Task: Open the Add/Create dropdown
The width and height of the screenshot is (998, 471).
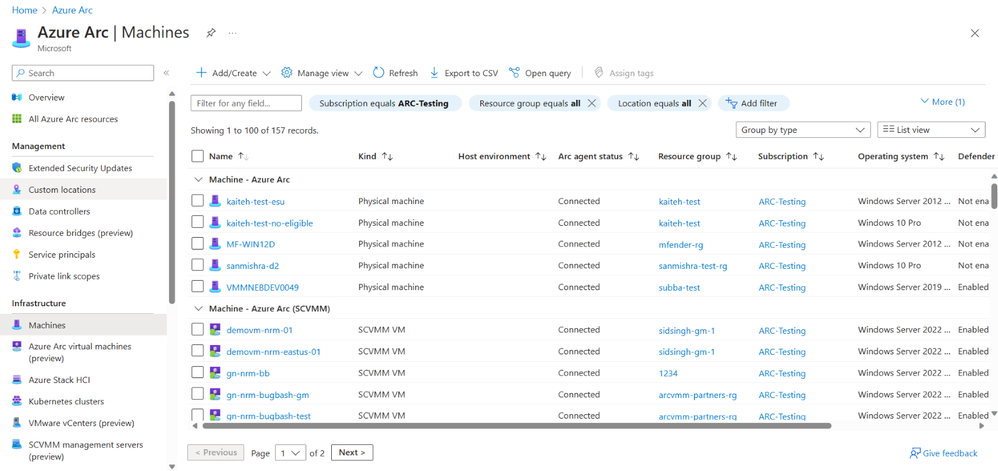Action: coord(234,73)
